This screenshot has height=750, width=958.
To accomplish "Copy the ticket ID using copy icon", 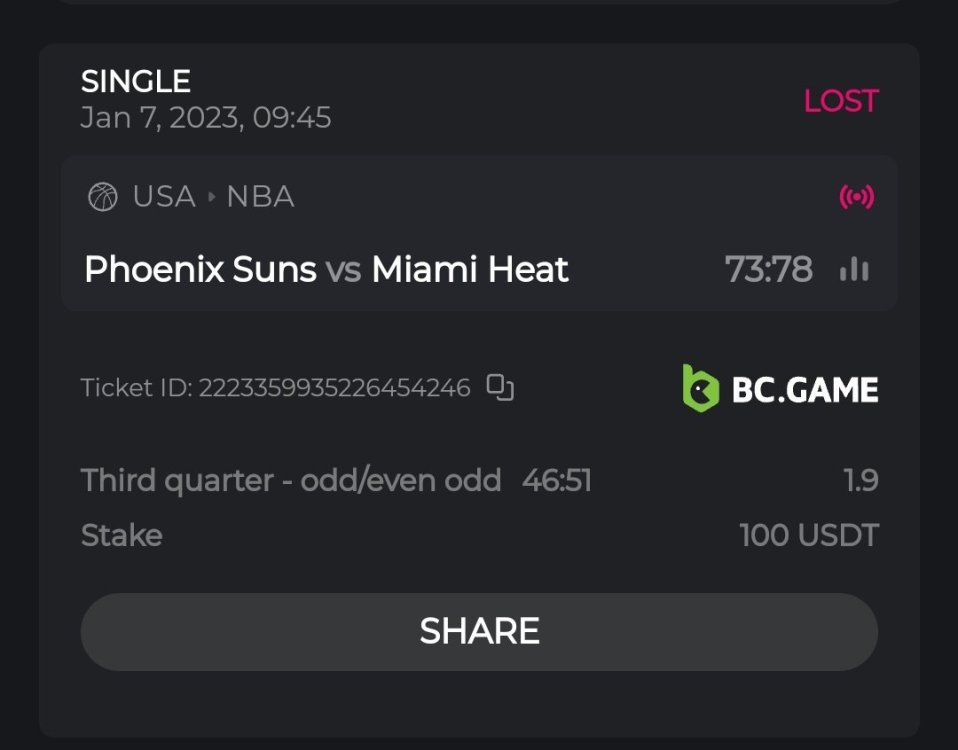I will 500,387.
